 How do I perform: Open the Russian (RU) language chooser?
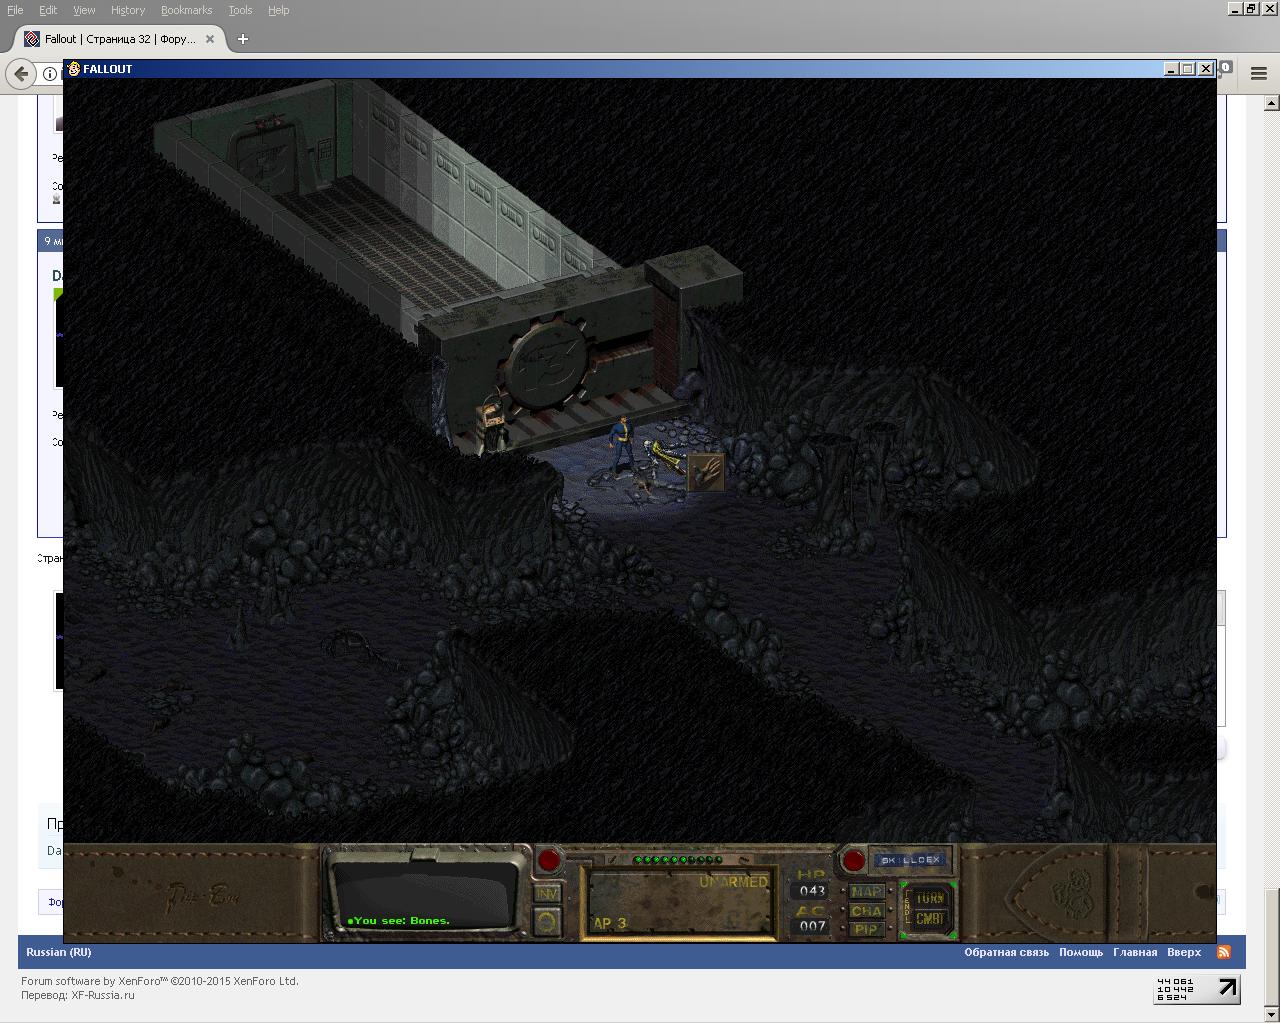pos(58,952)
